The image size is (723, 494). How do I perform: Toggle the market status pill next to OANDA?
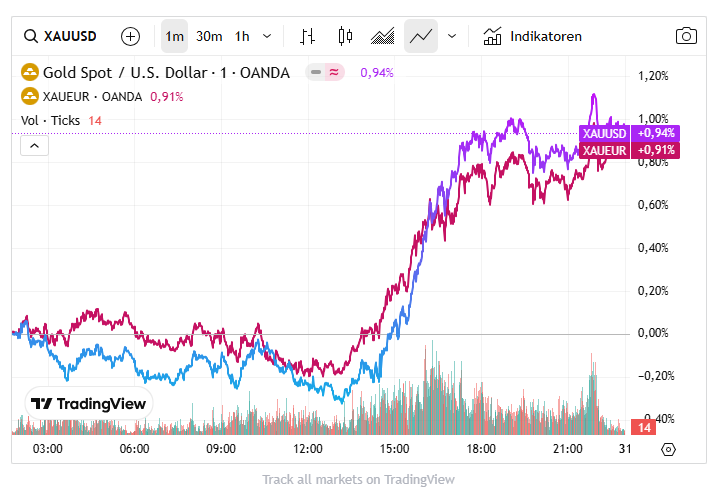[x=326, y=72]
